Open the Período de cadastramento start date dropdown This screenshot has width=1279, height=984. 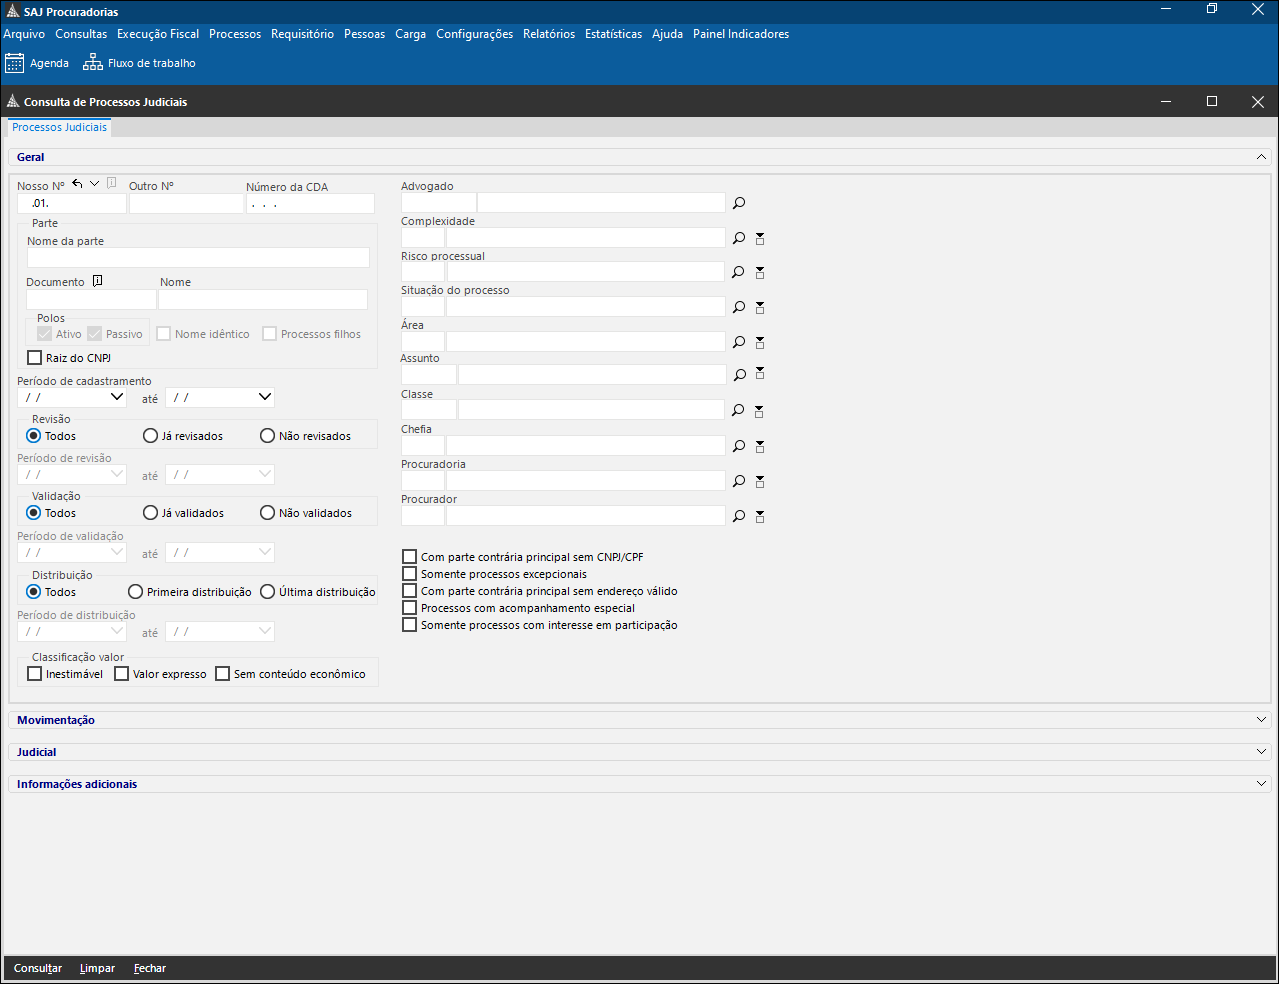pos(117,397)
